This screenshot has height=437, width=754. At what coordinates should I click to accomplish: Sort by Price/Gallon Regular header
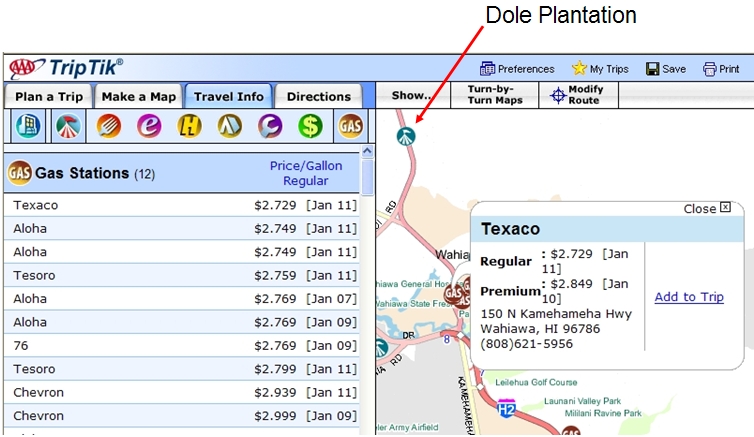tap(306, 173)
